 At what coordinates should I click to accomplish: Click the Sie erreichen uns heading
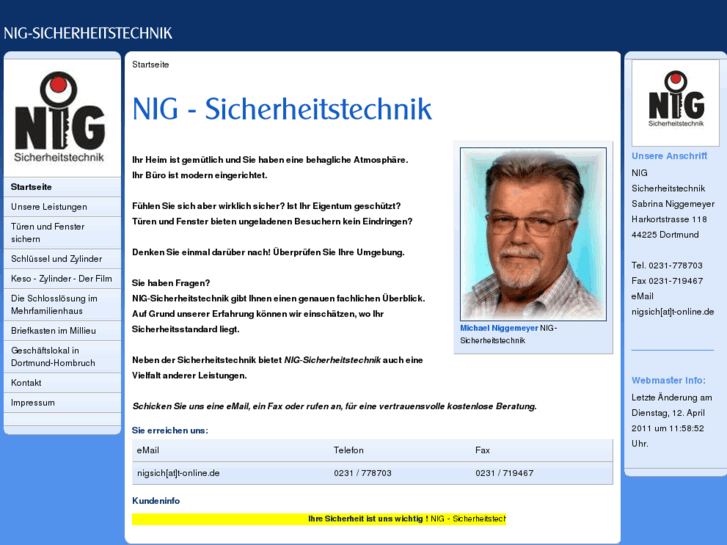click(170, 430)
